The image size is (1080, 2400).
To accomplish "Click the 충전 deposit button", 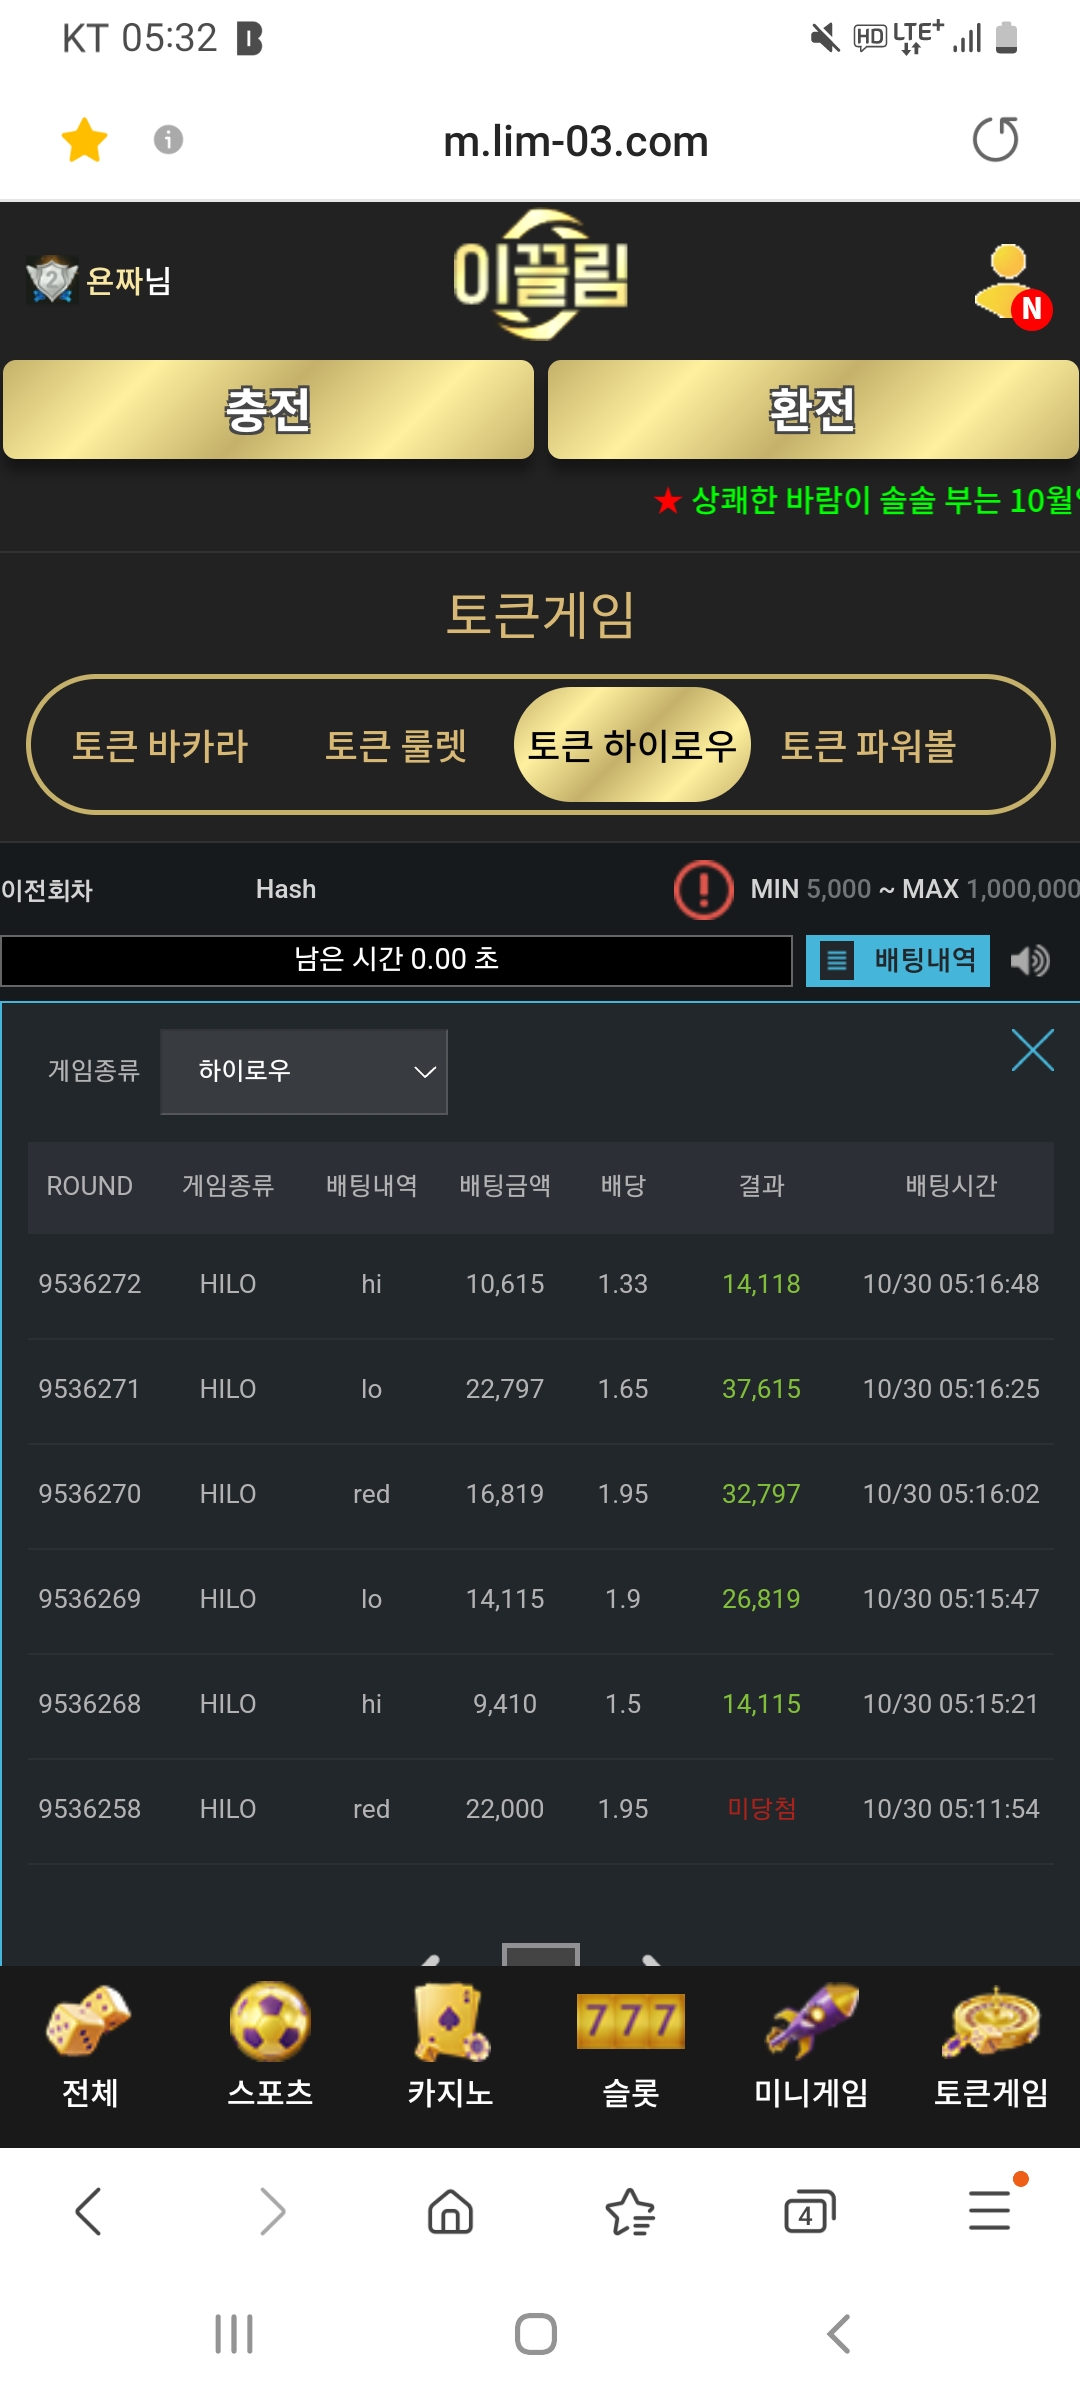I will (x=268, y=410).
